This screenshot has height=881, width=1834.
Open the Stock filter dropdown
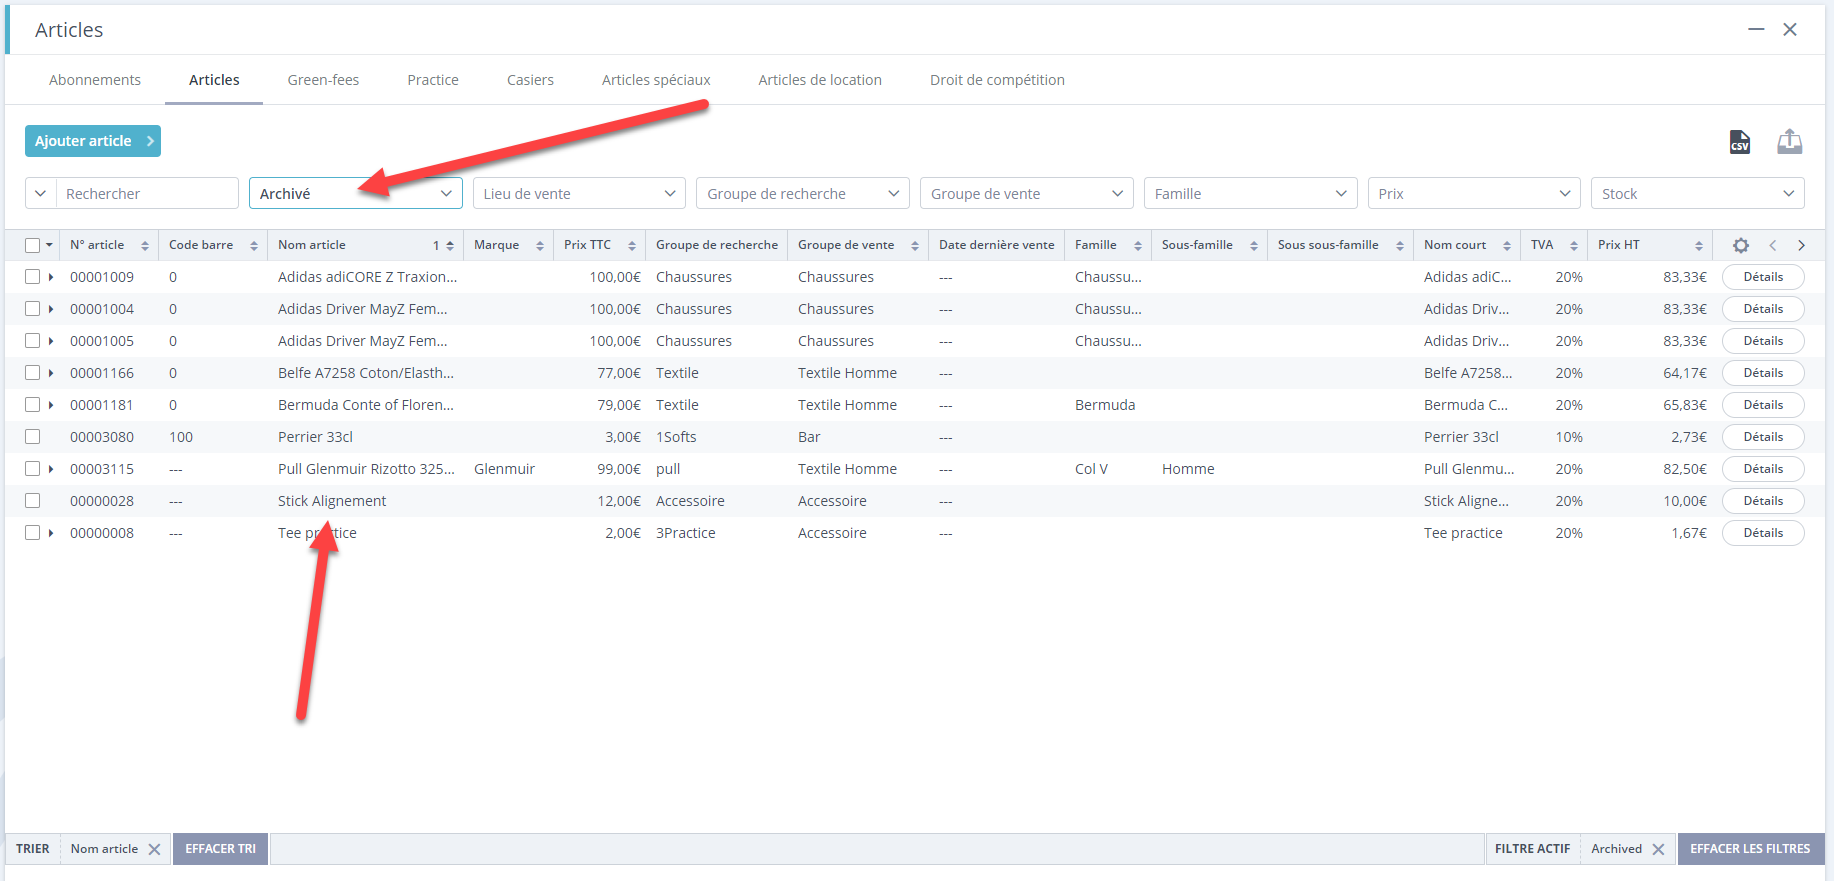coord(1698,193)
